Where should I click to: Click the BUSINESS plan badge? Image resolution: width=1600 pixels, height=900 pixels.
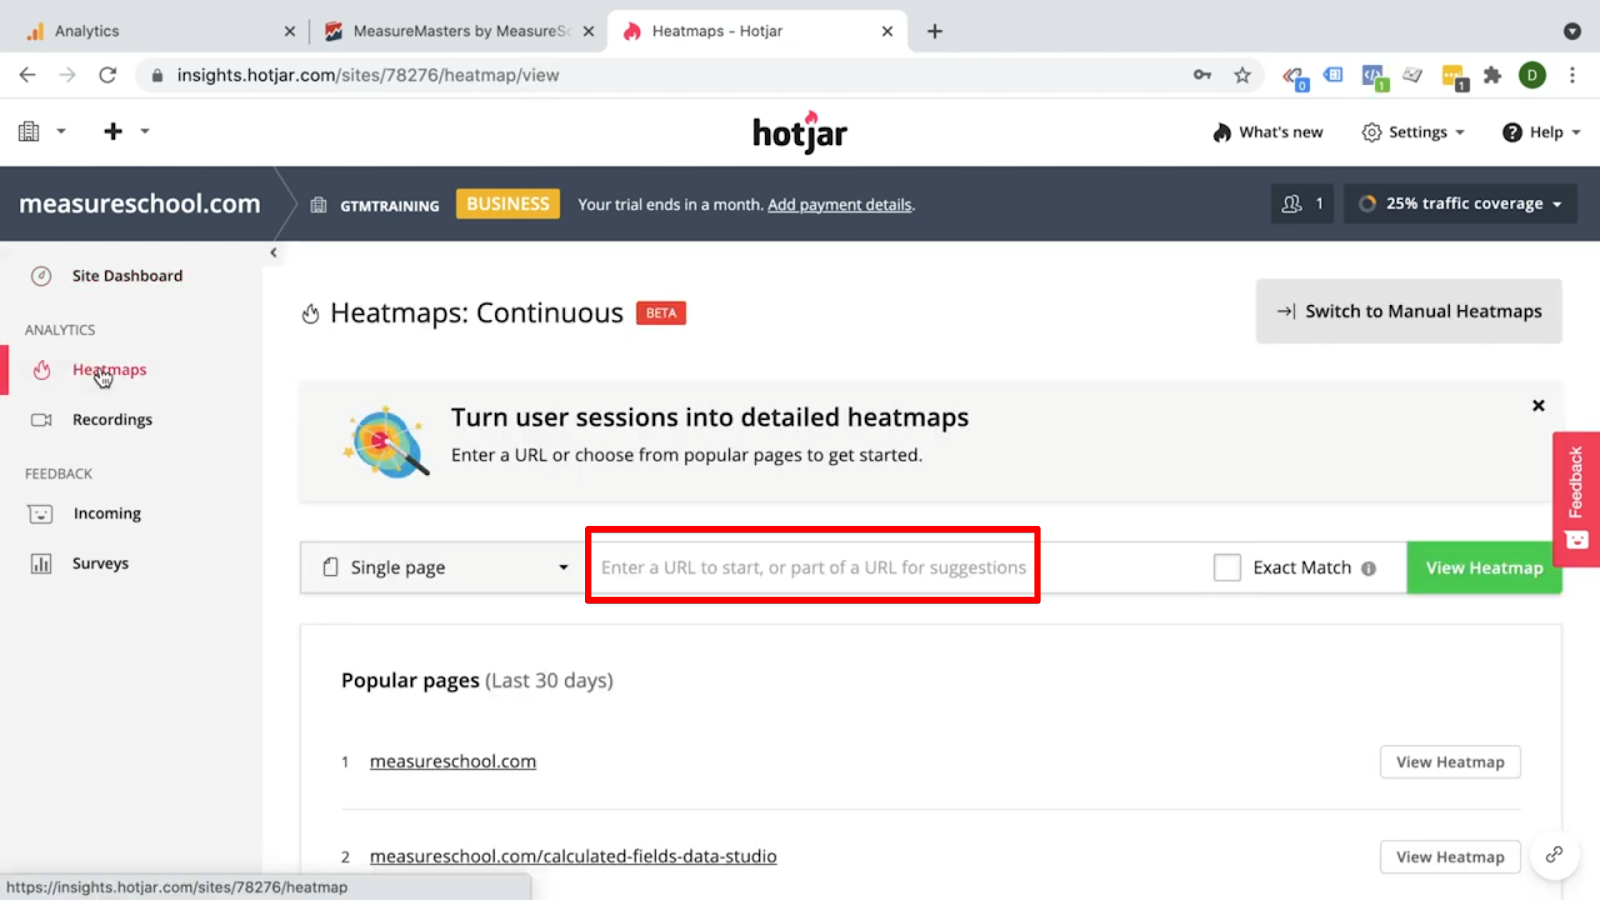tap(508, 204)
